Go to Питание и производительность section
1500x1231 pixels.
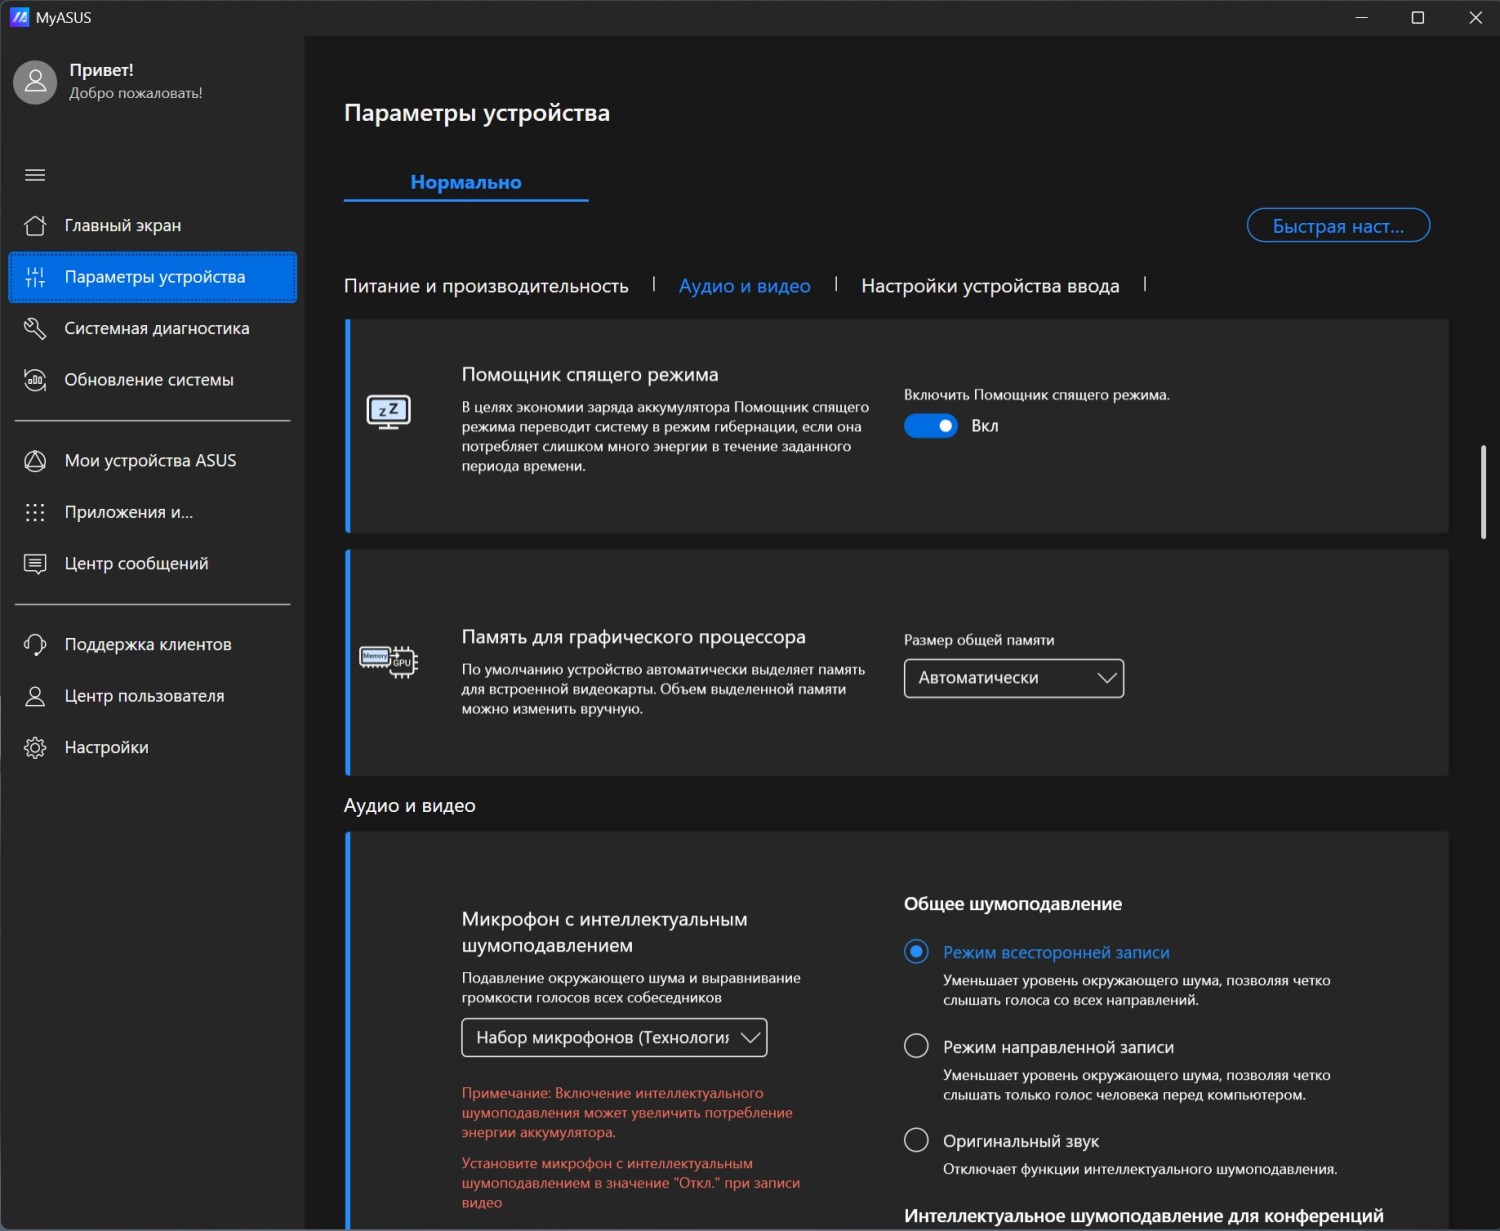(x=486, y=286)
